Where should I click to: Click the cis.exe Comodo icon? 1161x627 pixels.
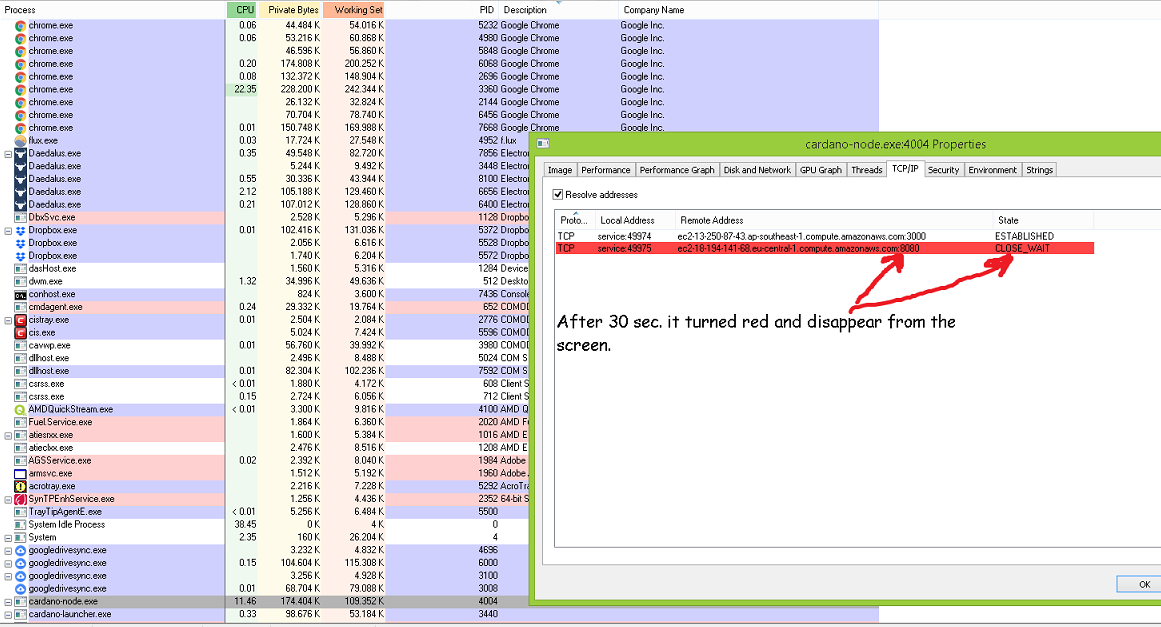[x=21, y=333]
